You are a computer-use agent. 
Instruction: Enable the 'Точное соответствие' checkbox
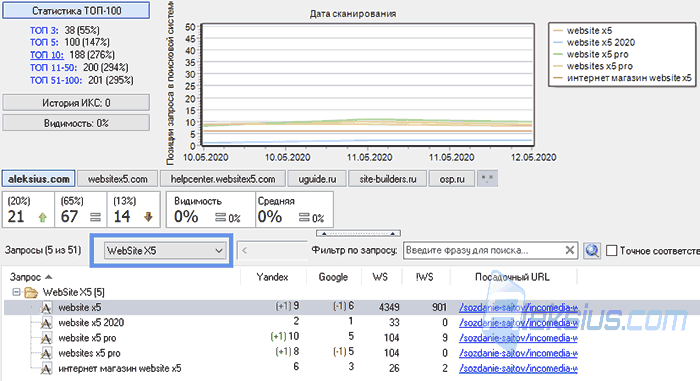coord(612,251)
